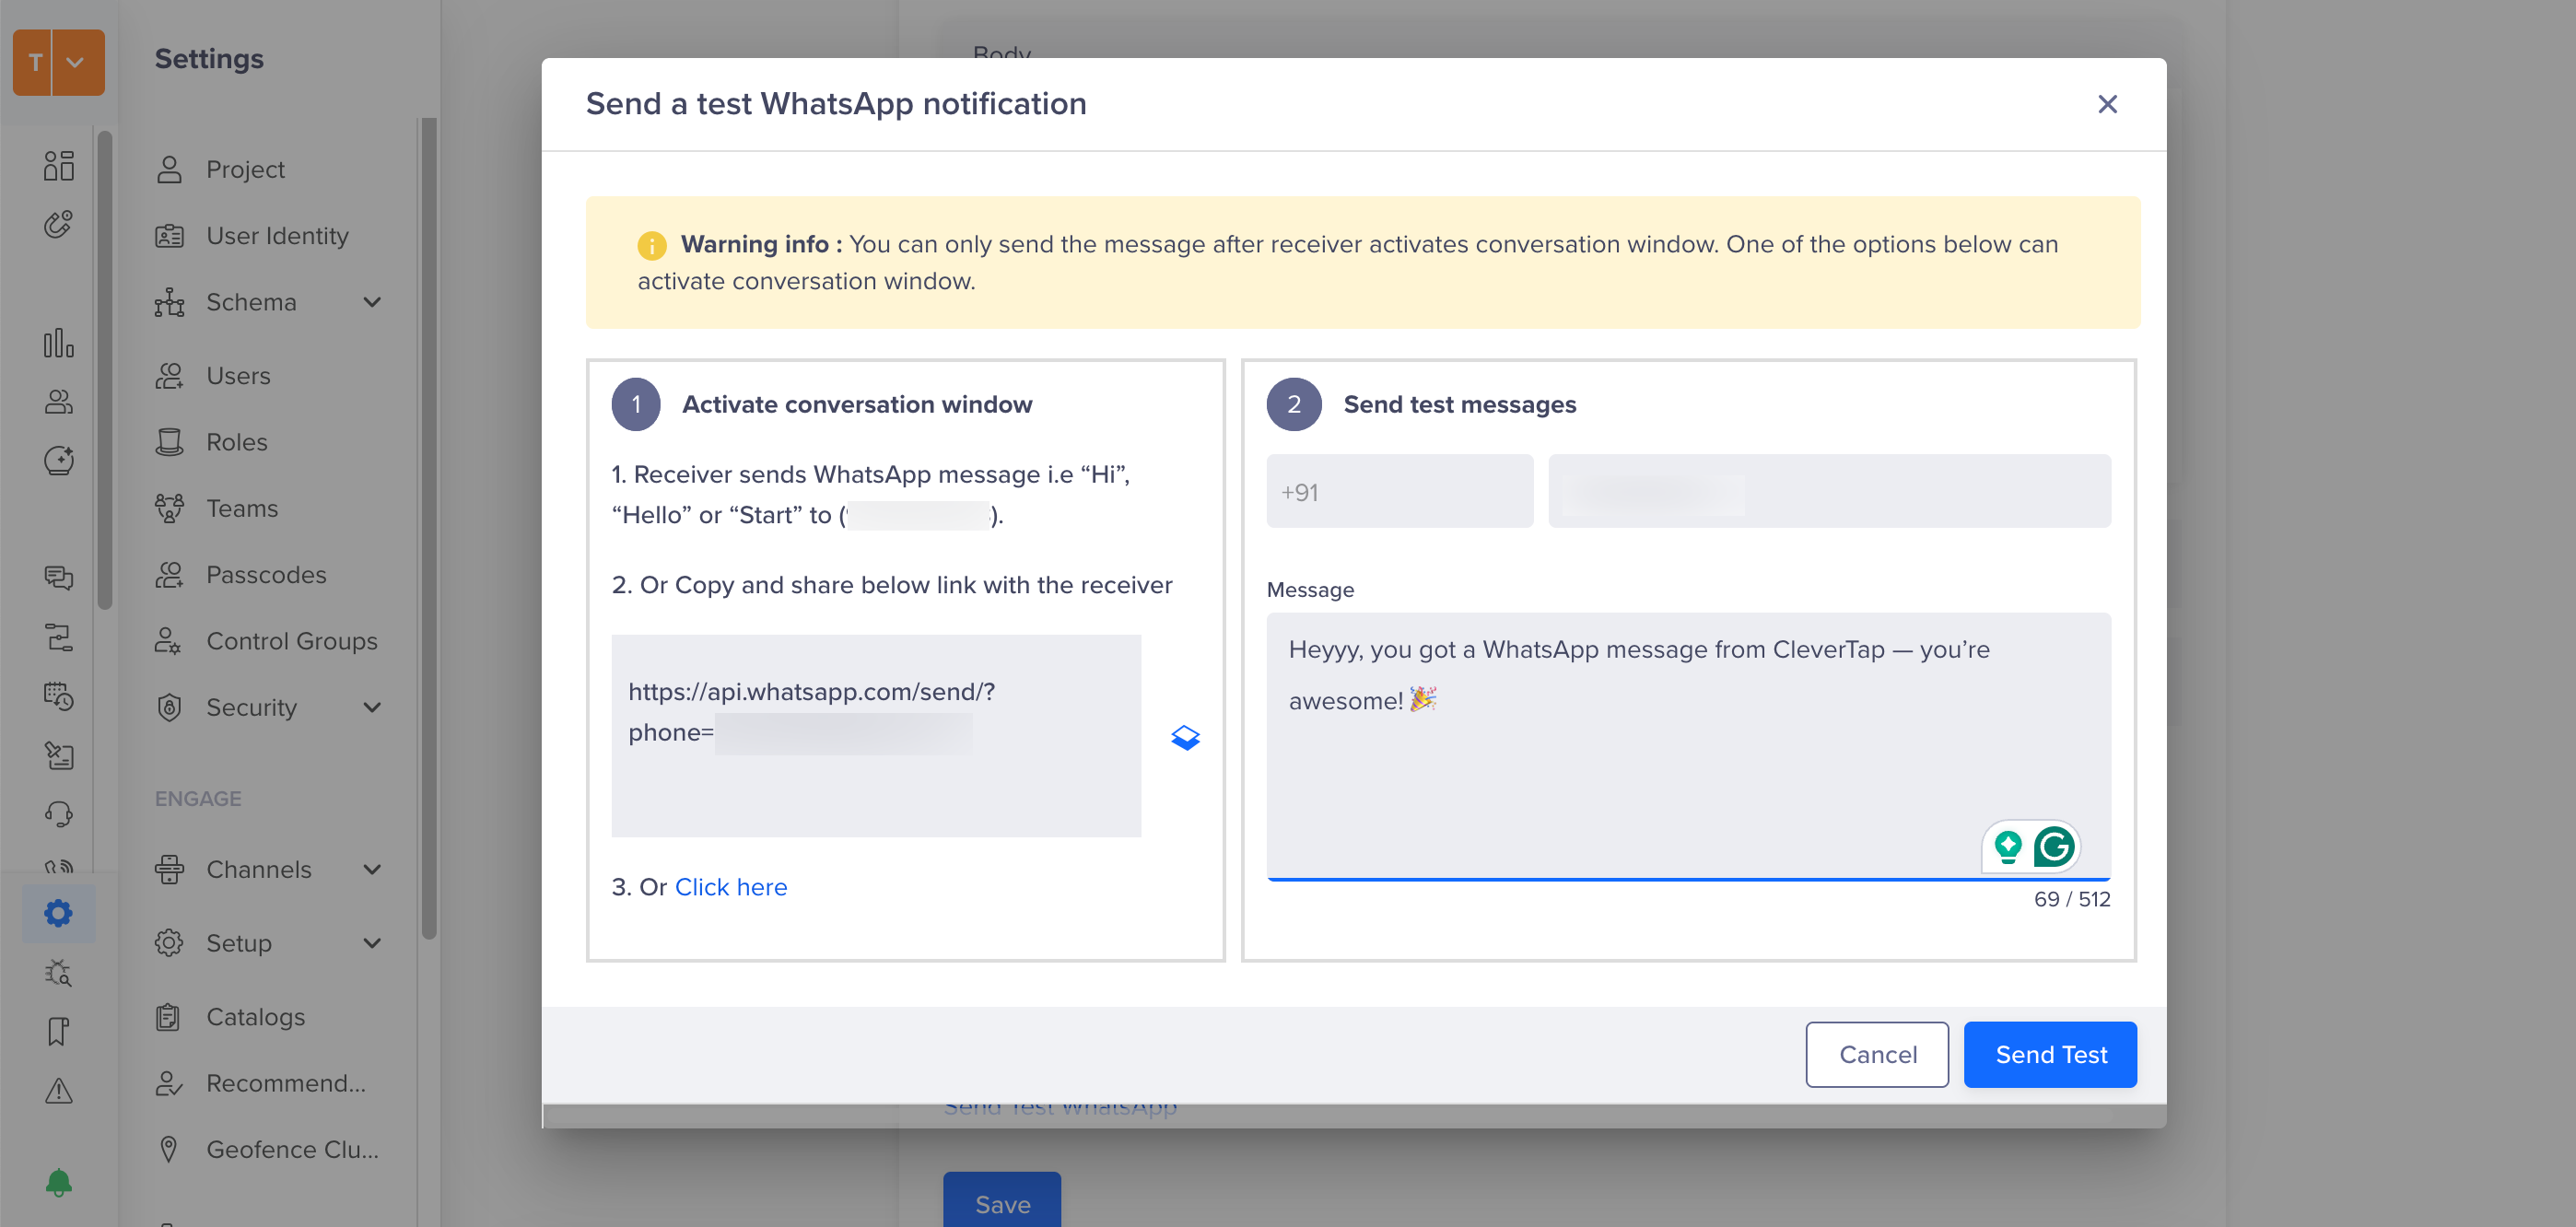Click into the phone number input field
Screen dimensions: 2576x1227
(x=1829, y=492)
